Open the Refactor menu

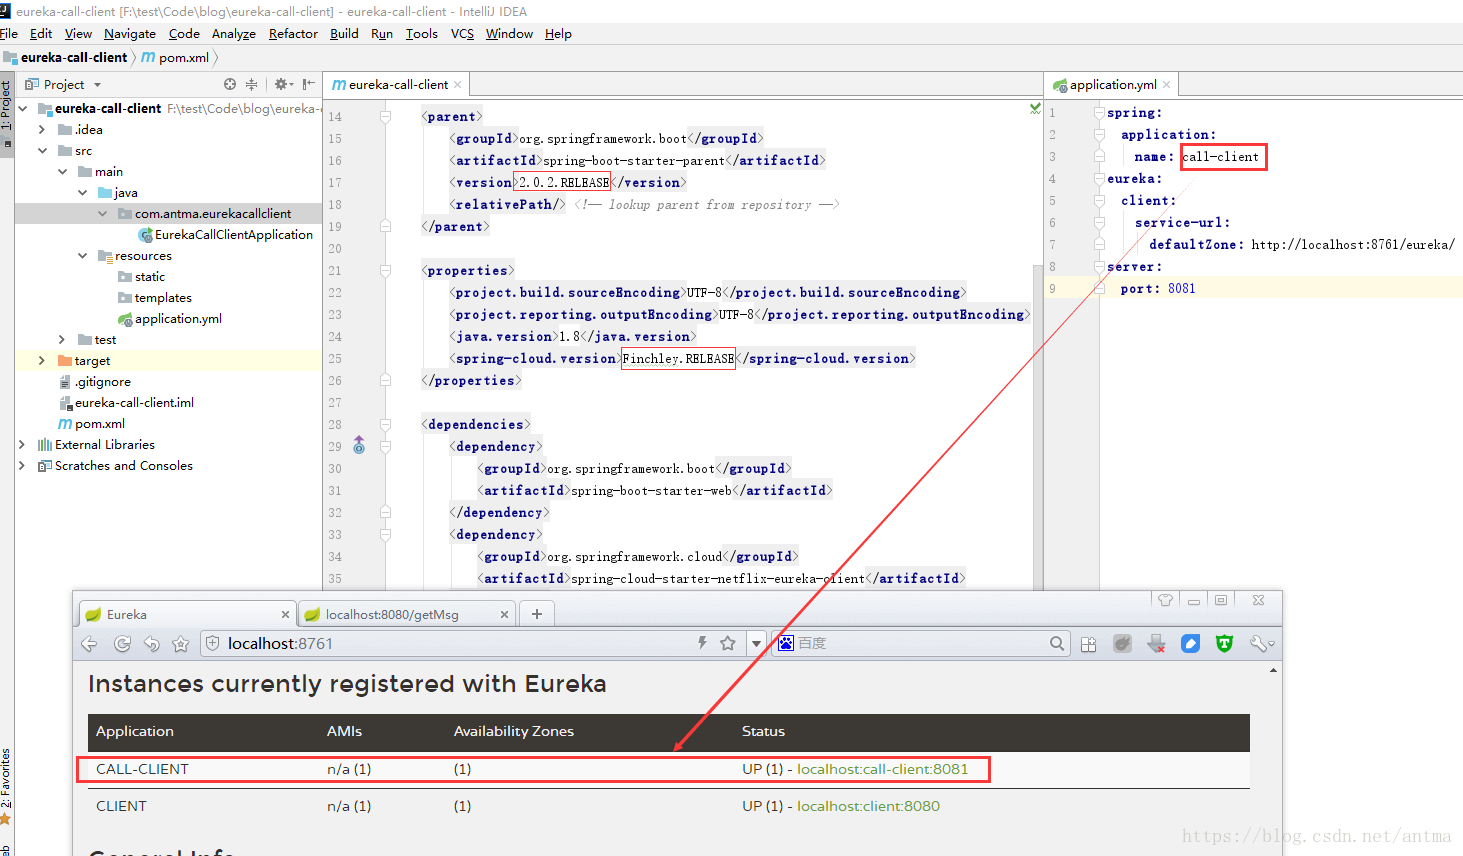(293, 34)
